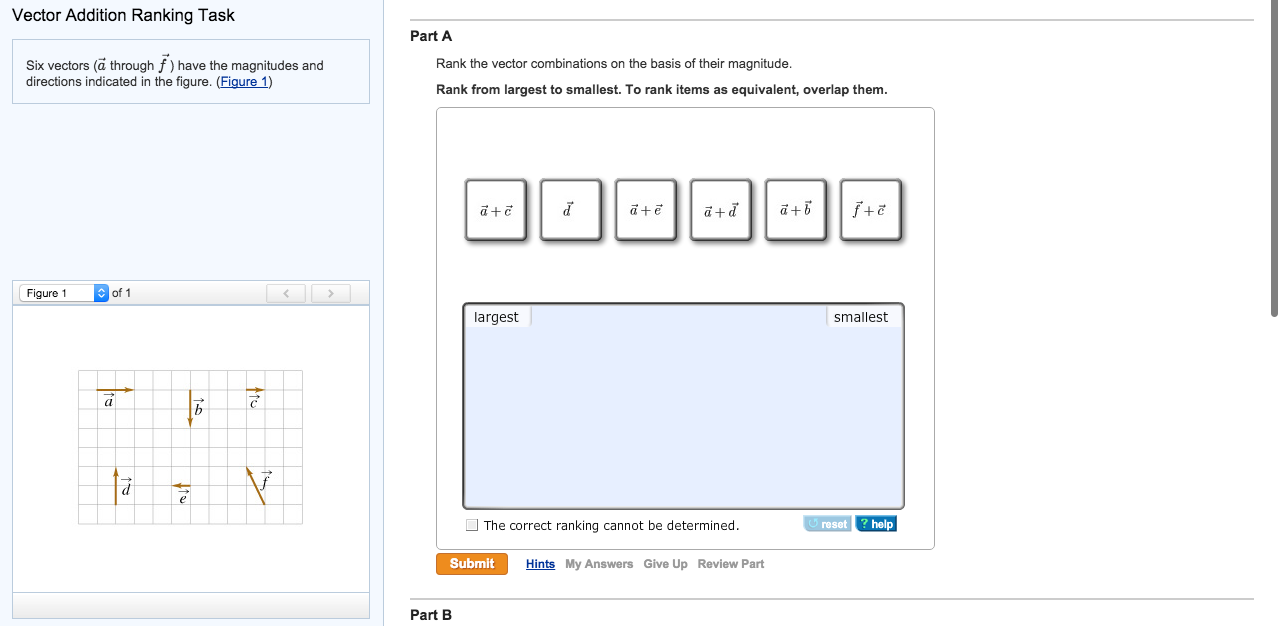
Task: Click the Review Part option
Action: click(730, 563)
